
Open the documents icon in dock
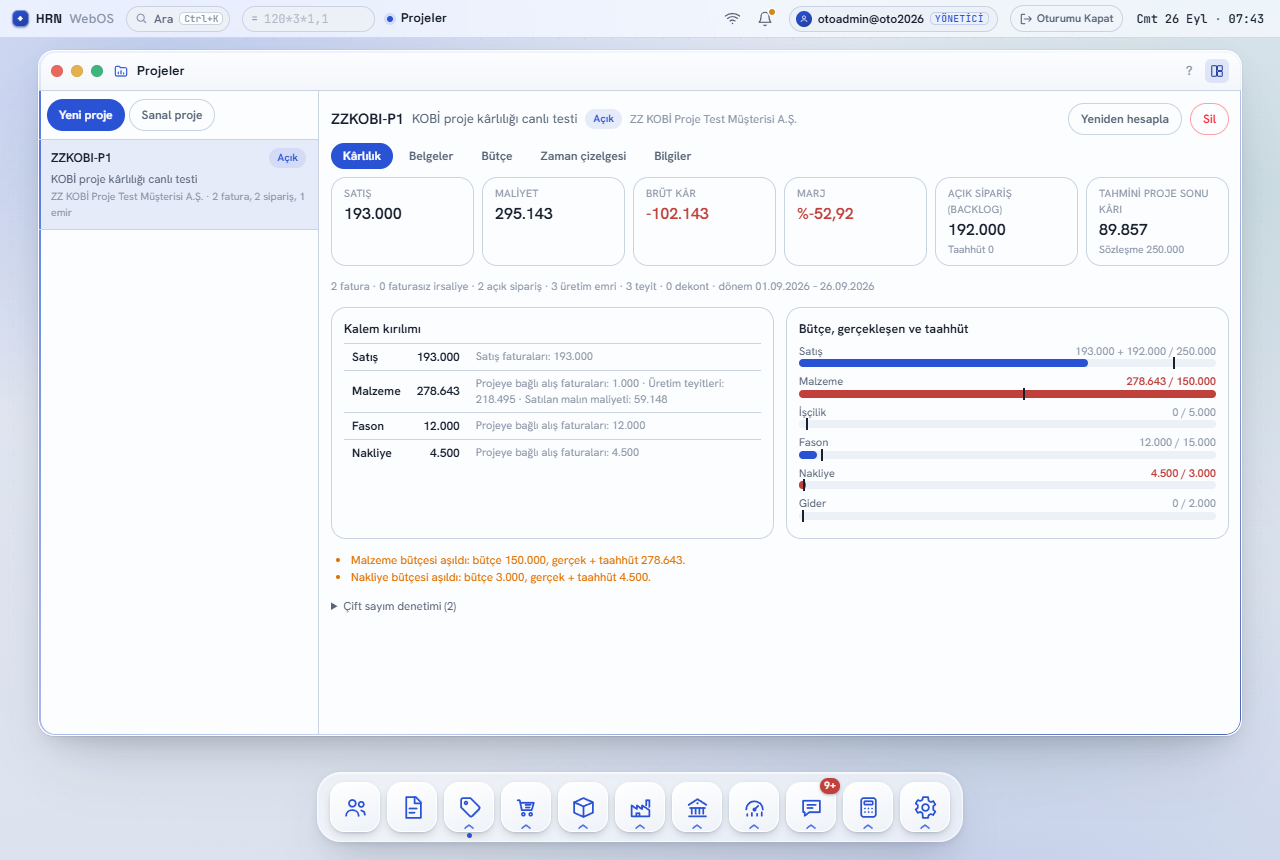412,807
